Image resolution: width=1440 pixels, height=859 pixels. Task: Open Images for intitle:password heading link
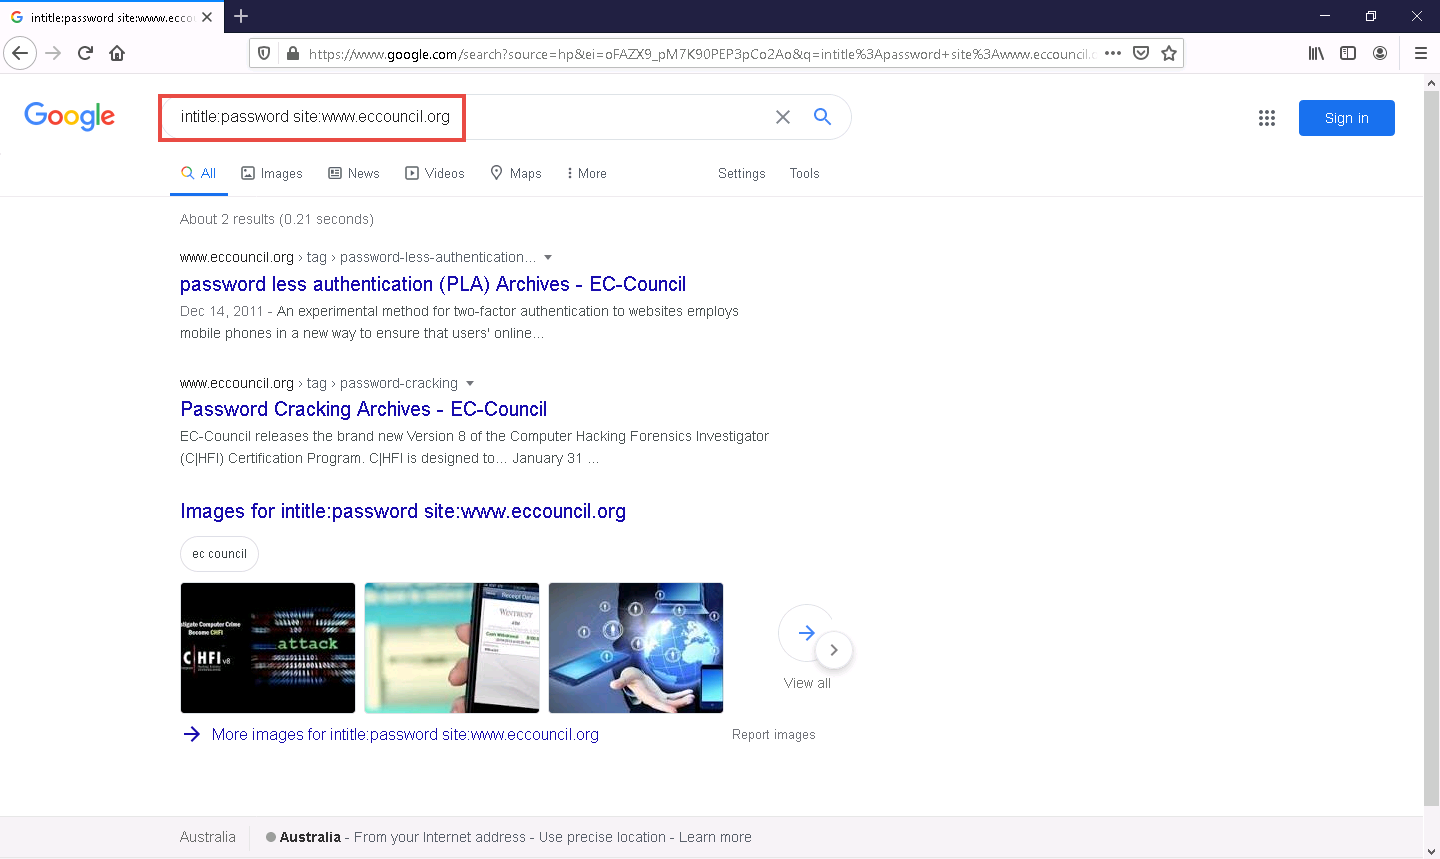(x=403, y=511)
